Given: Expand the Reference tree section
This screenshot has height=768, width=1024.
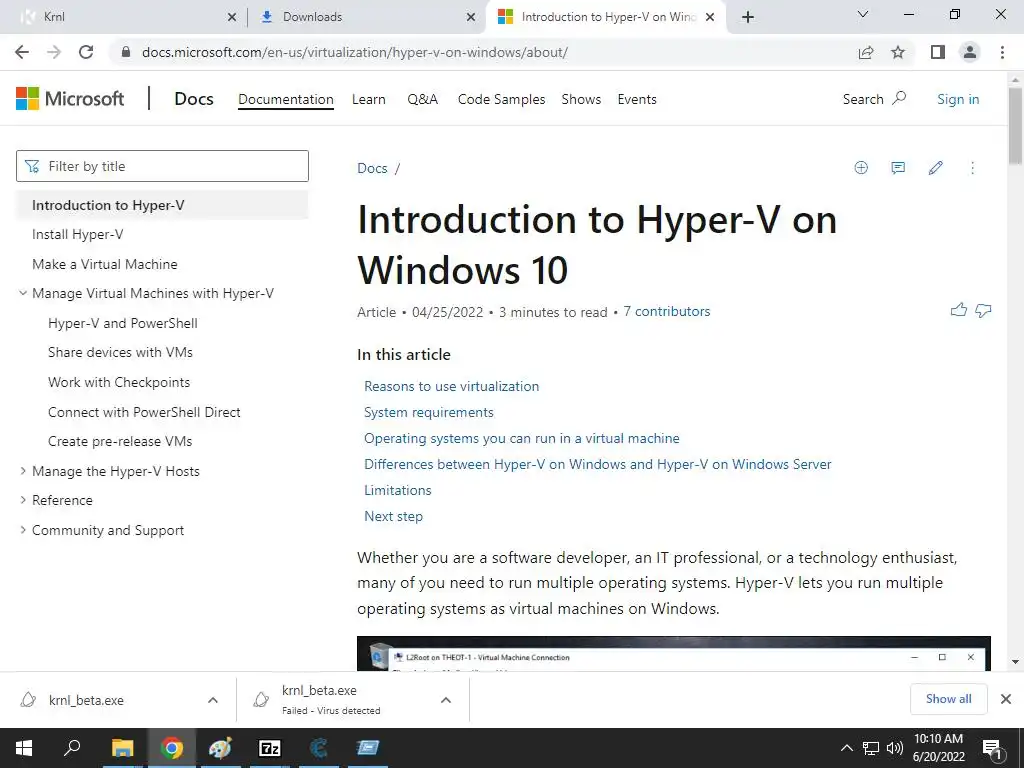Looking at the screenshot, I should click(x=23, y=500).
